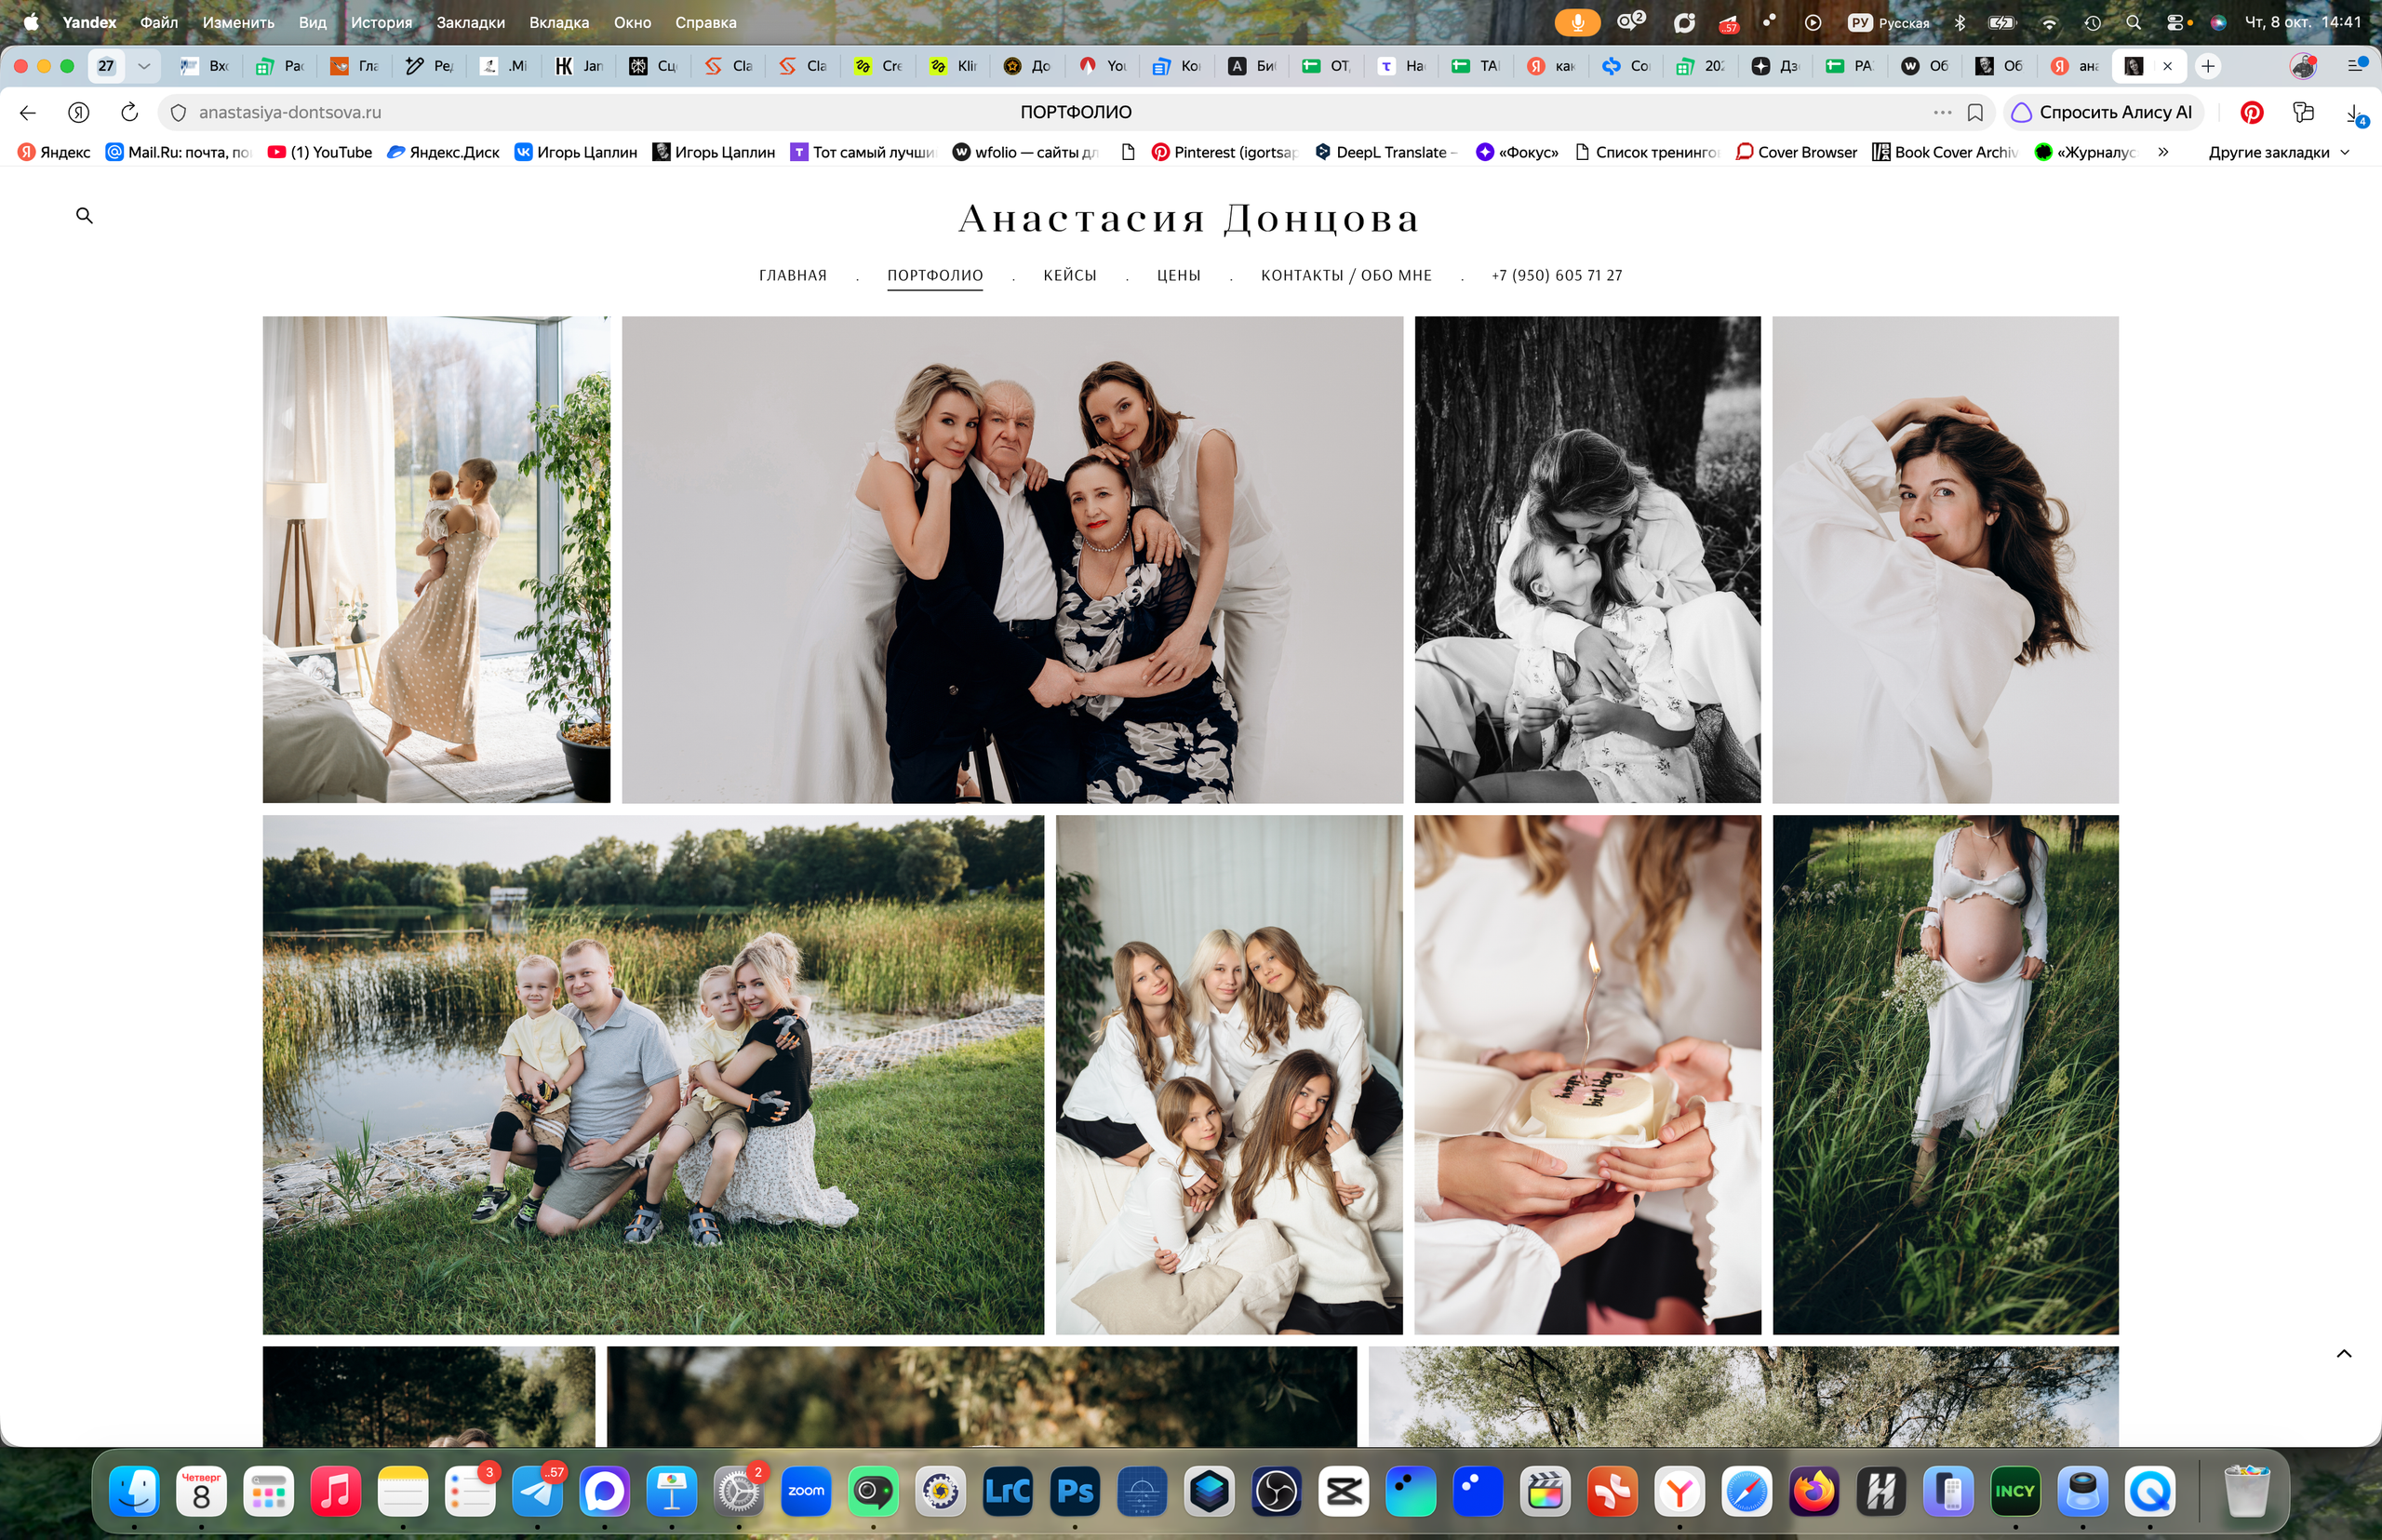Image resolution: width=2382 pixels, height=1540 pixels.
Task: Open КОНТАКТЫ / ОБО МНЕ page
Action: point(1346,275)
